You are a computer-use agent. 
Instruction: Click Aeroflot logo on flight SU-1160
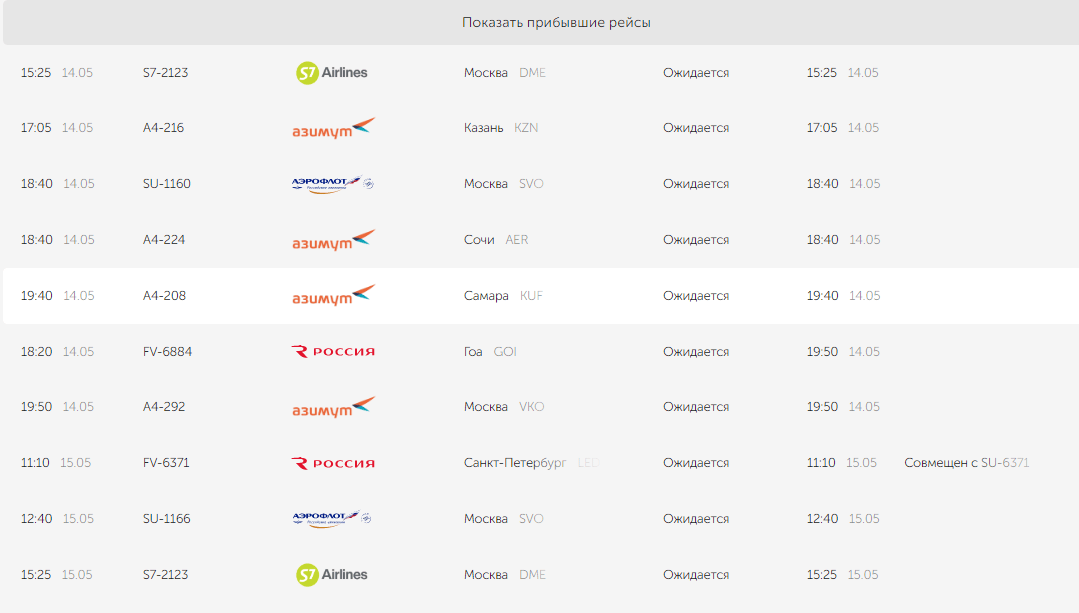click(x=333, y=184)
